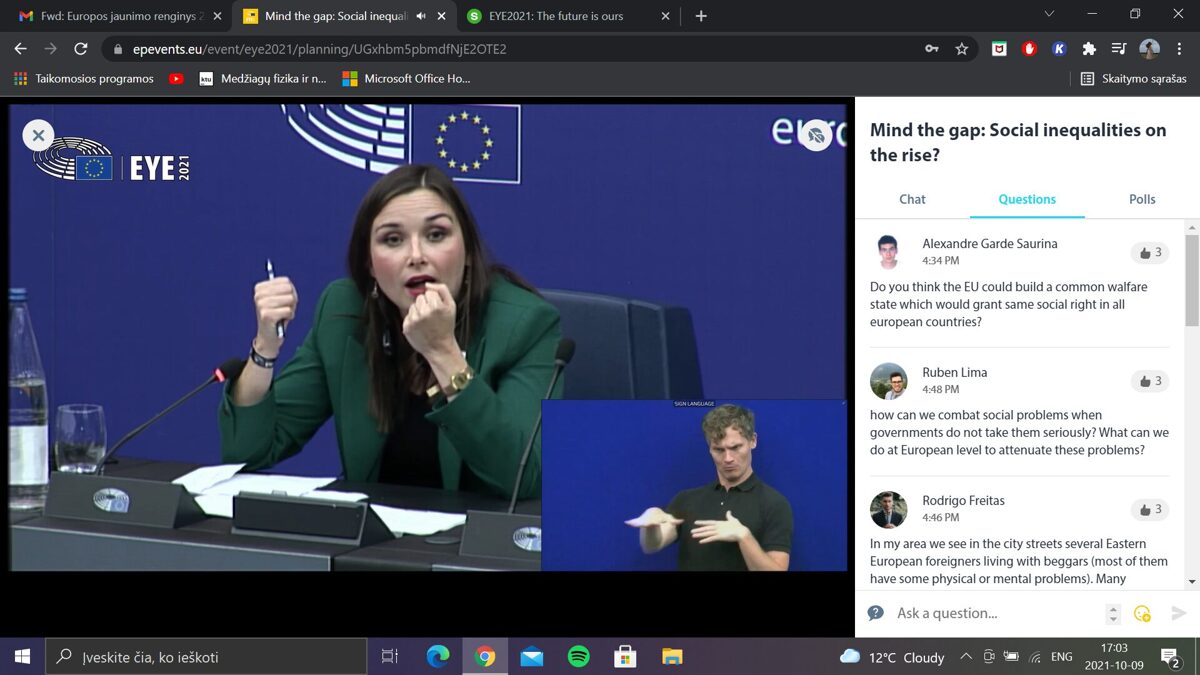This screenshot has height=675, width=1200.
Task: Click the question mark bubble icon
Action: click(875, 613)
